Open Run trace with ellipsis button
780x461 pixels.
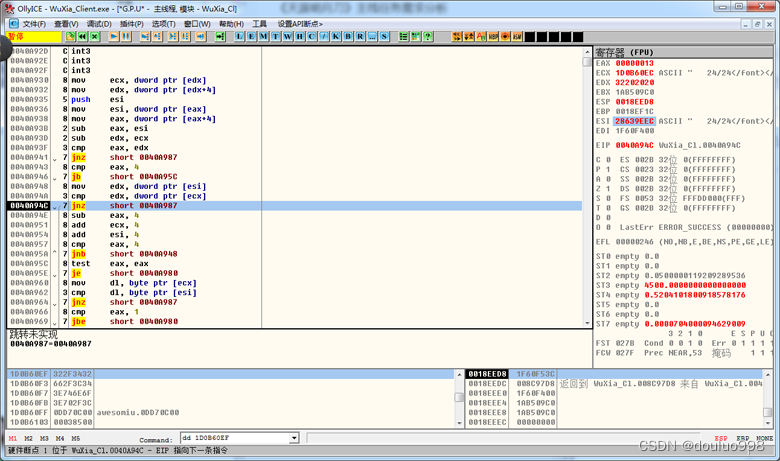(372, 36)
